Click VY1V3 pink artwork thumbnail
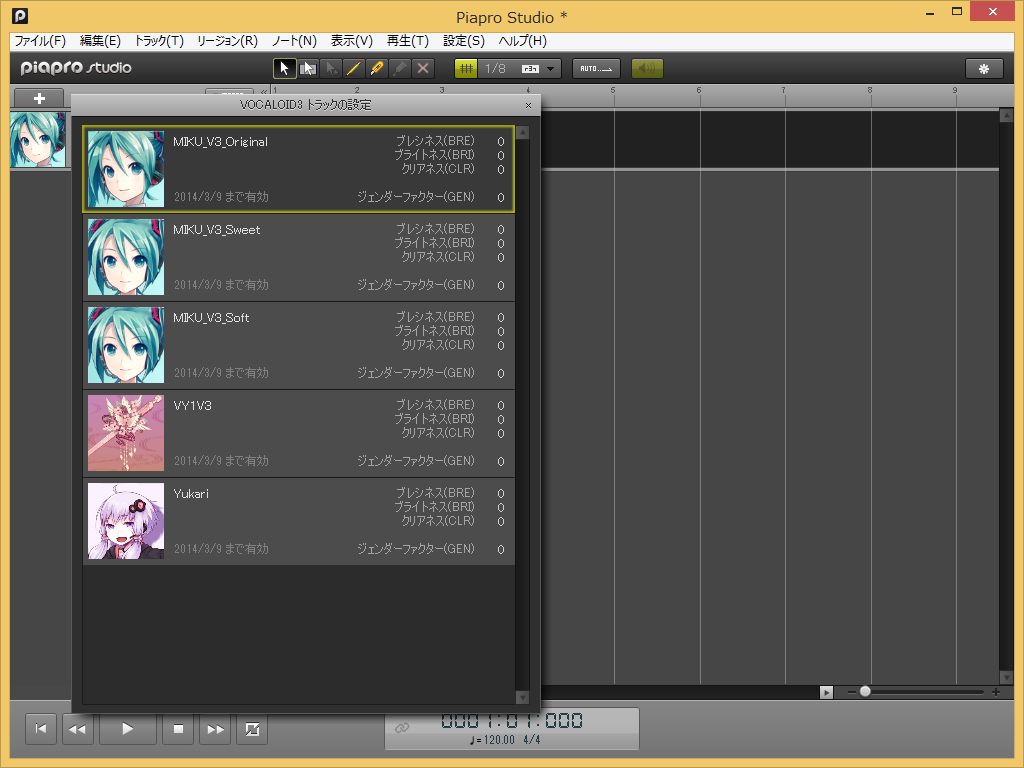 click(x=126, y=433)
